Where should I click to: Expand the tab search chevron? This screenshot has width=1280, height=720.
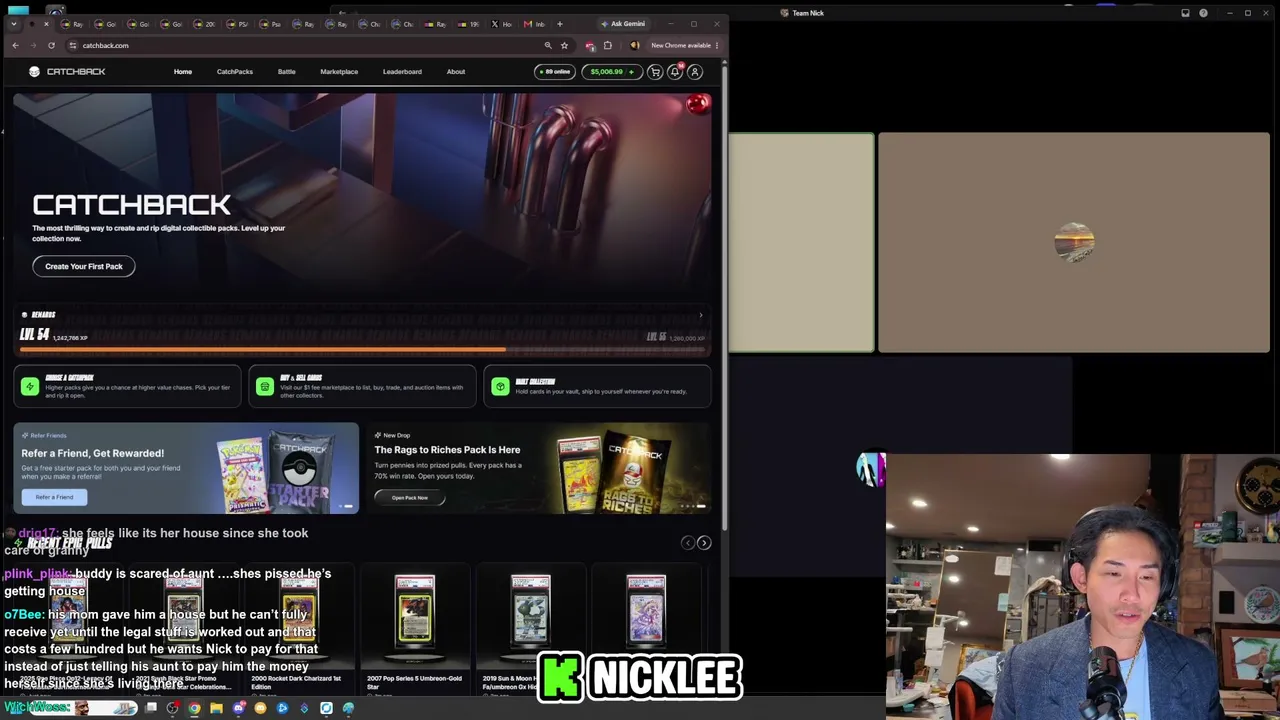(x=15, y=24)
